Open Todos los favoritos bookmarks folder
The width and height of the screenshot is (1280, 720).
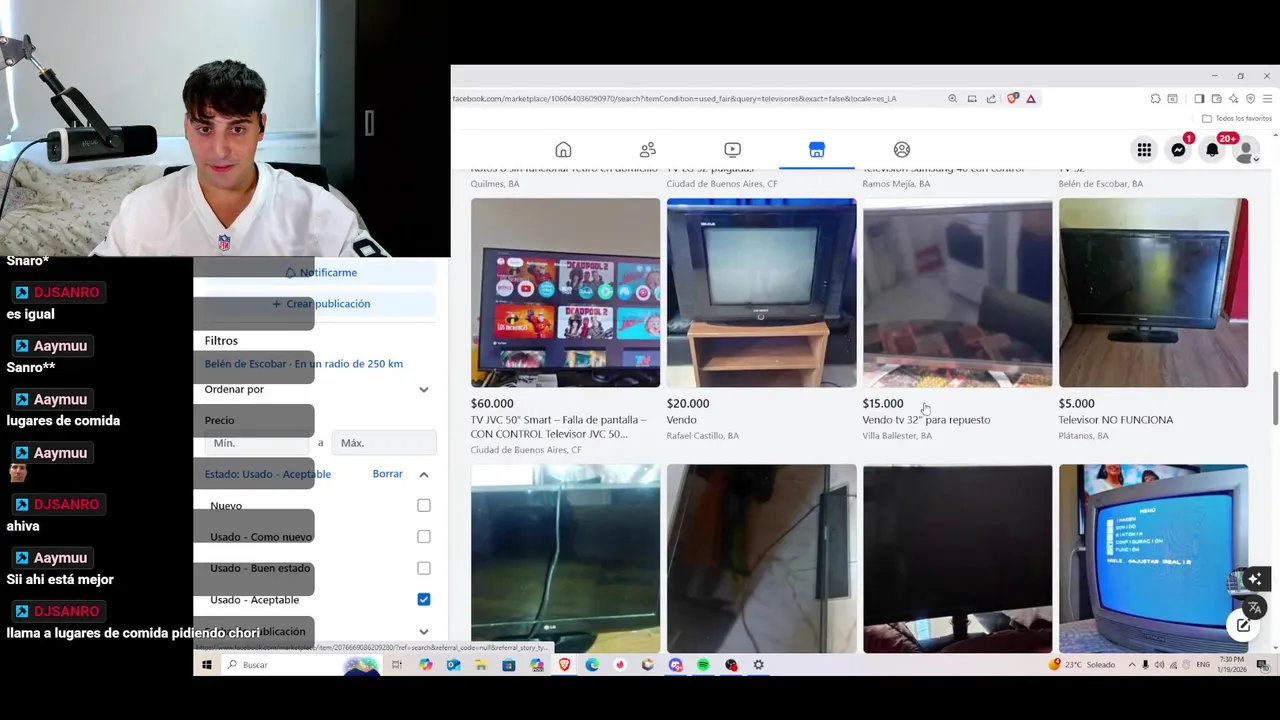1237,119
